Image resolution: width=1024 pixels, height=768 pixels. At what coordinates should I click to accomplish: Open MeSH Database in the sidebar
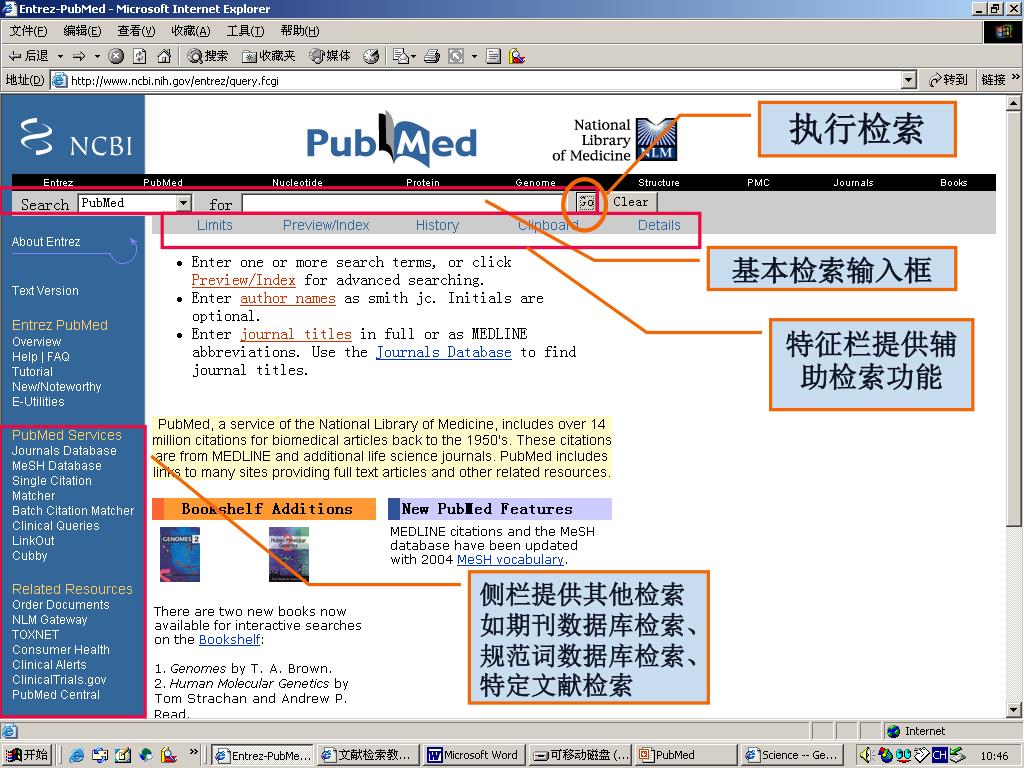(x=57, y=466)
